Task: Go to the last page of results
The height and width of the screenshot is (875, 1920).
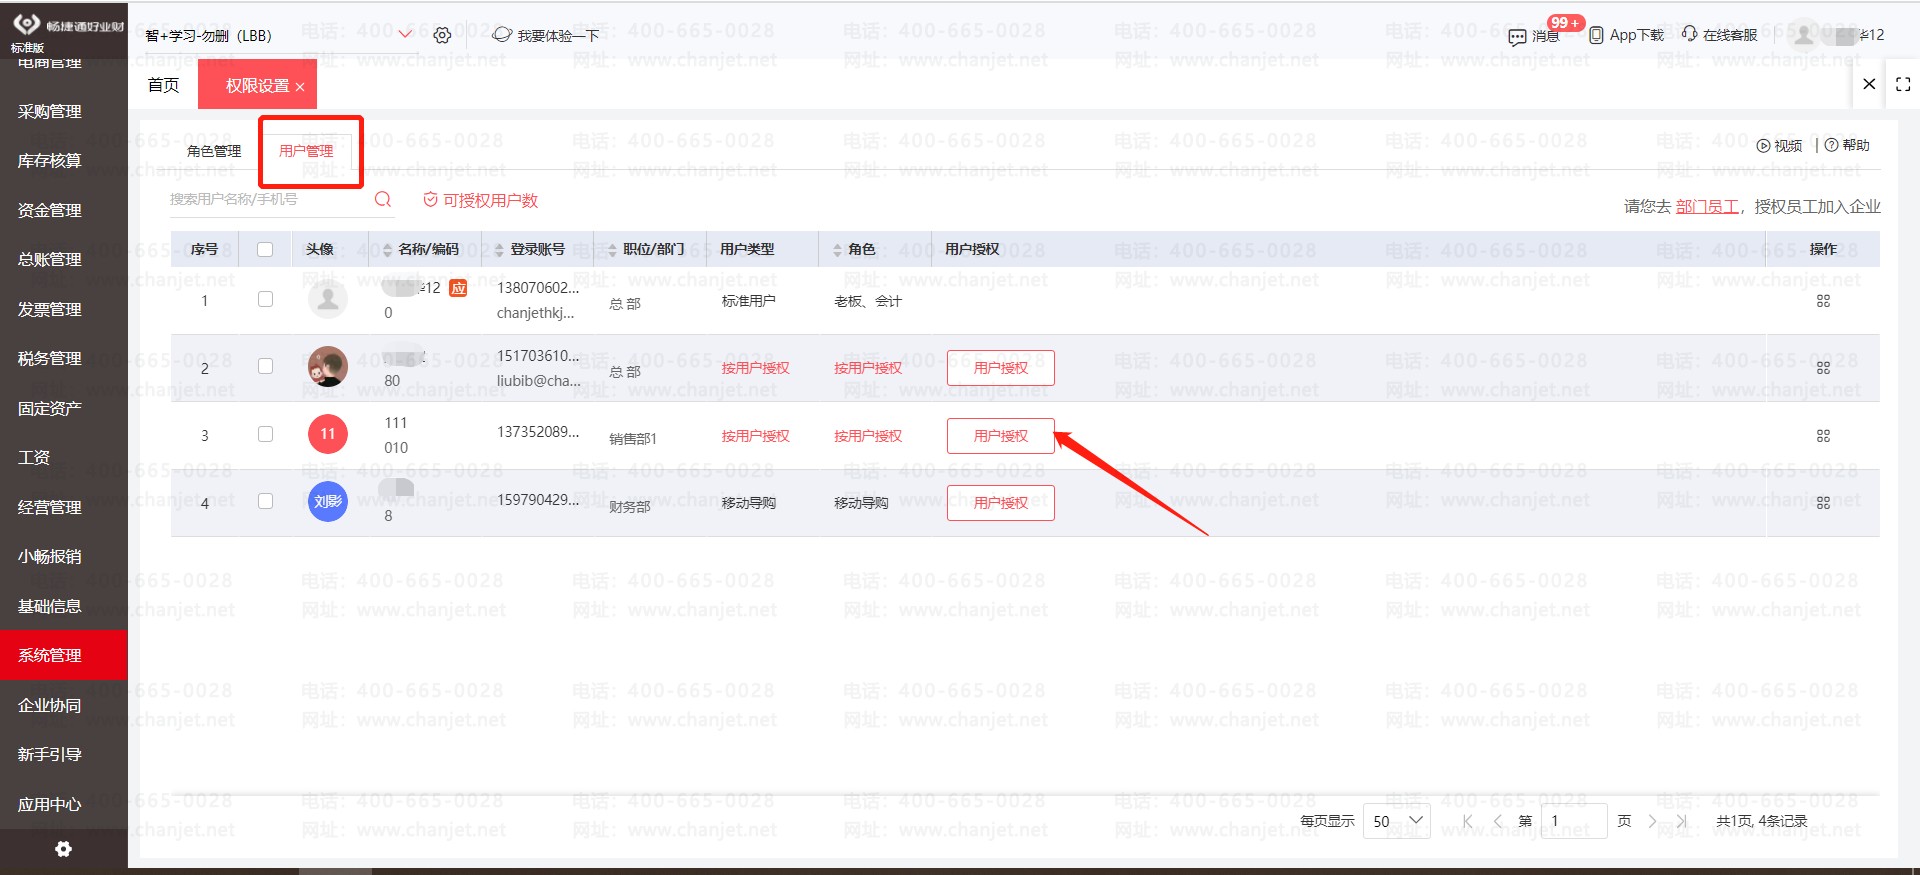Action: 1682,821
